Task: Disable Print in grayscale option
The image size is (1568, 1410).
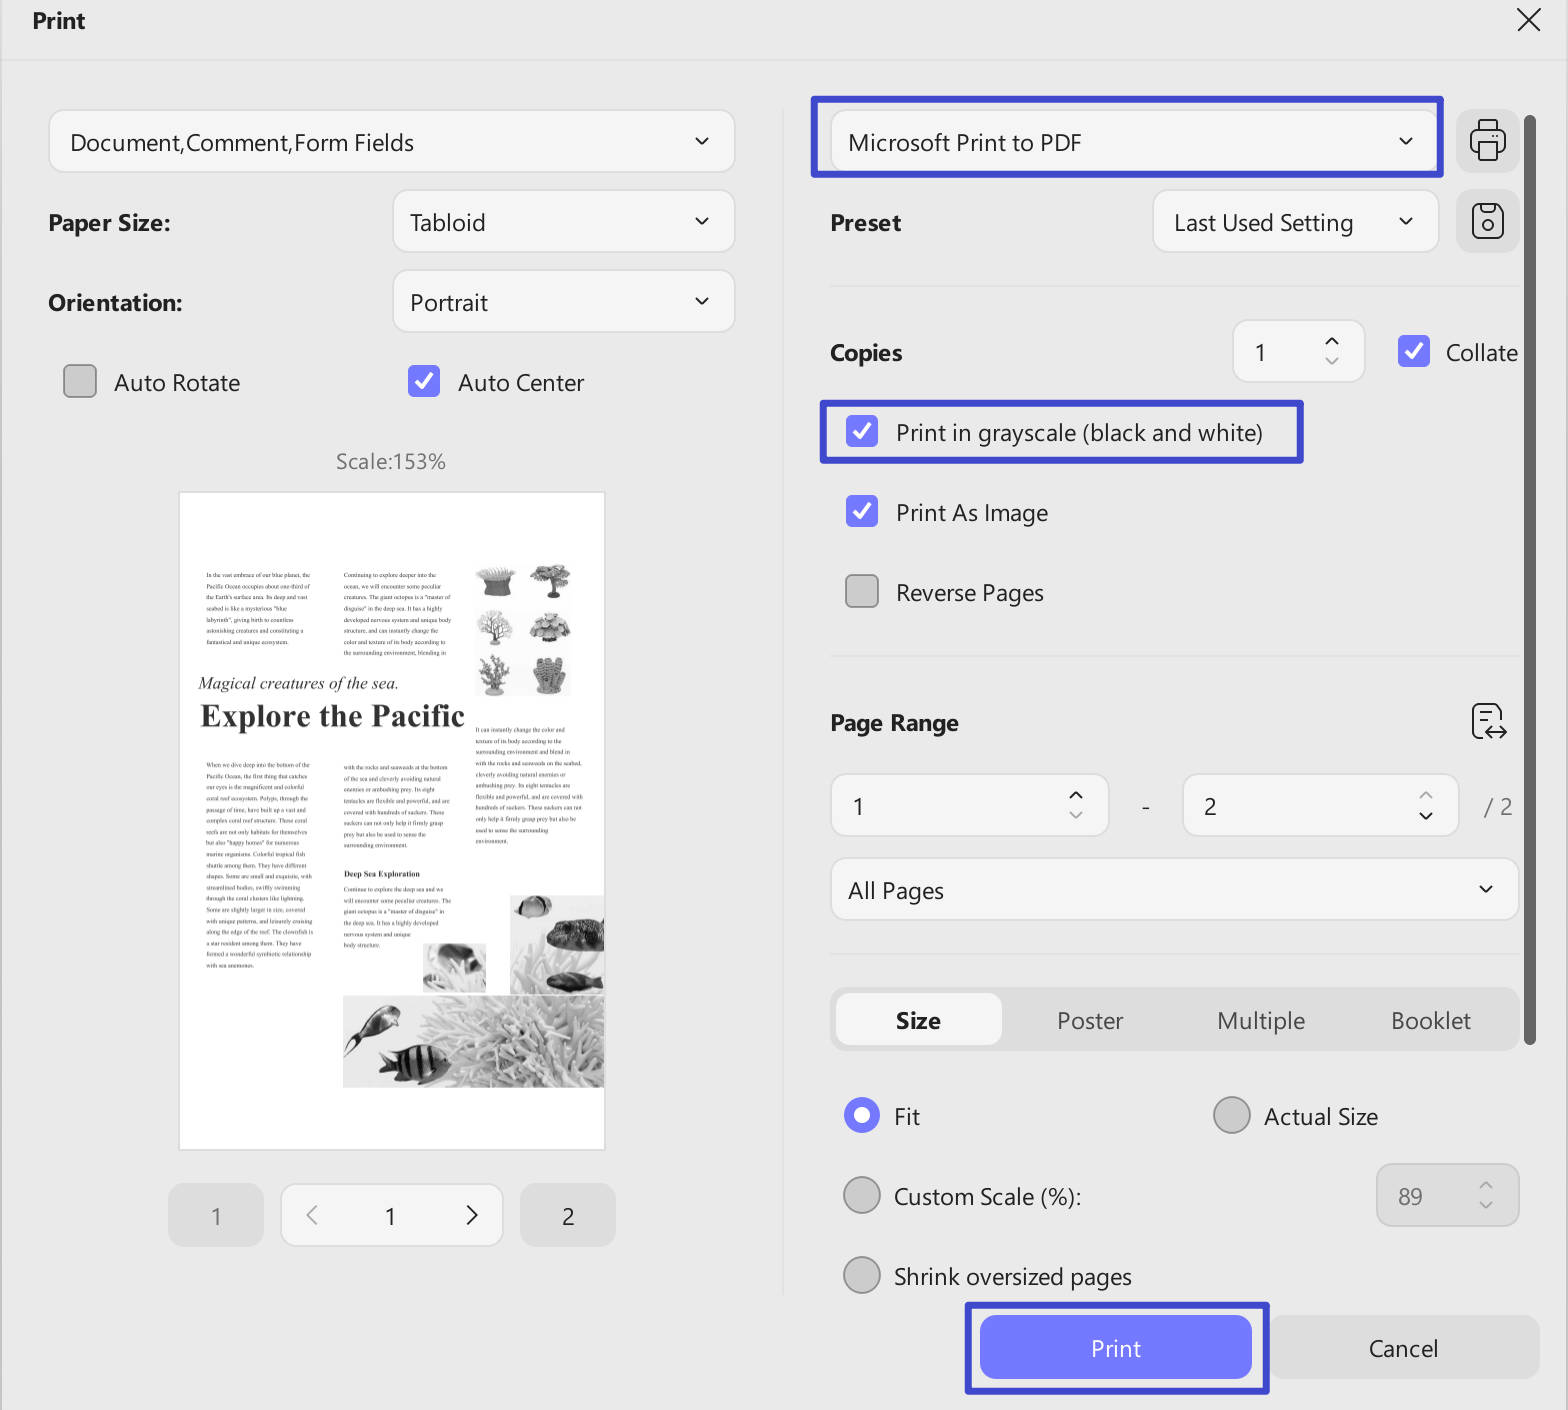Action: click(x=862, y=431)
